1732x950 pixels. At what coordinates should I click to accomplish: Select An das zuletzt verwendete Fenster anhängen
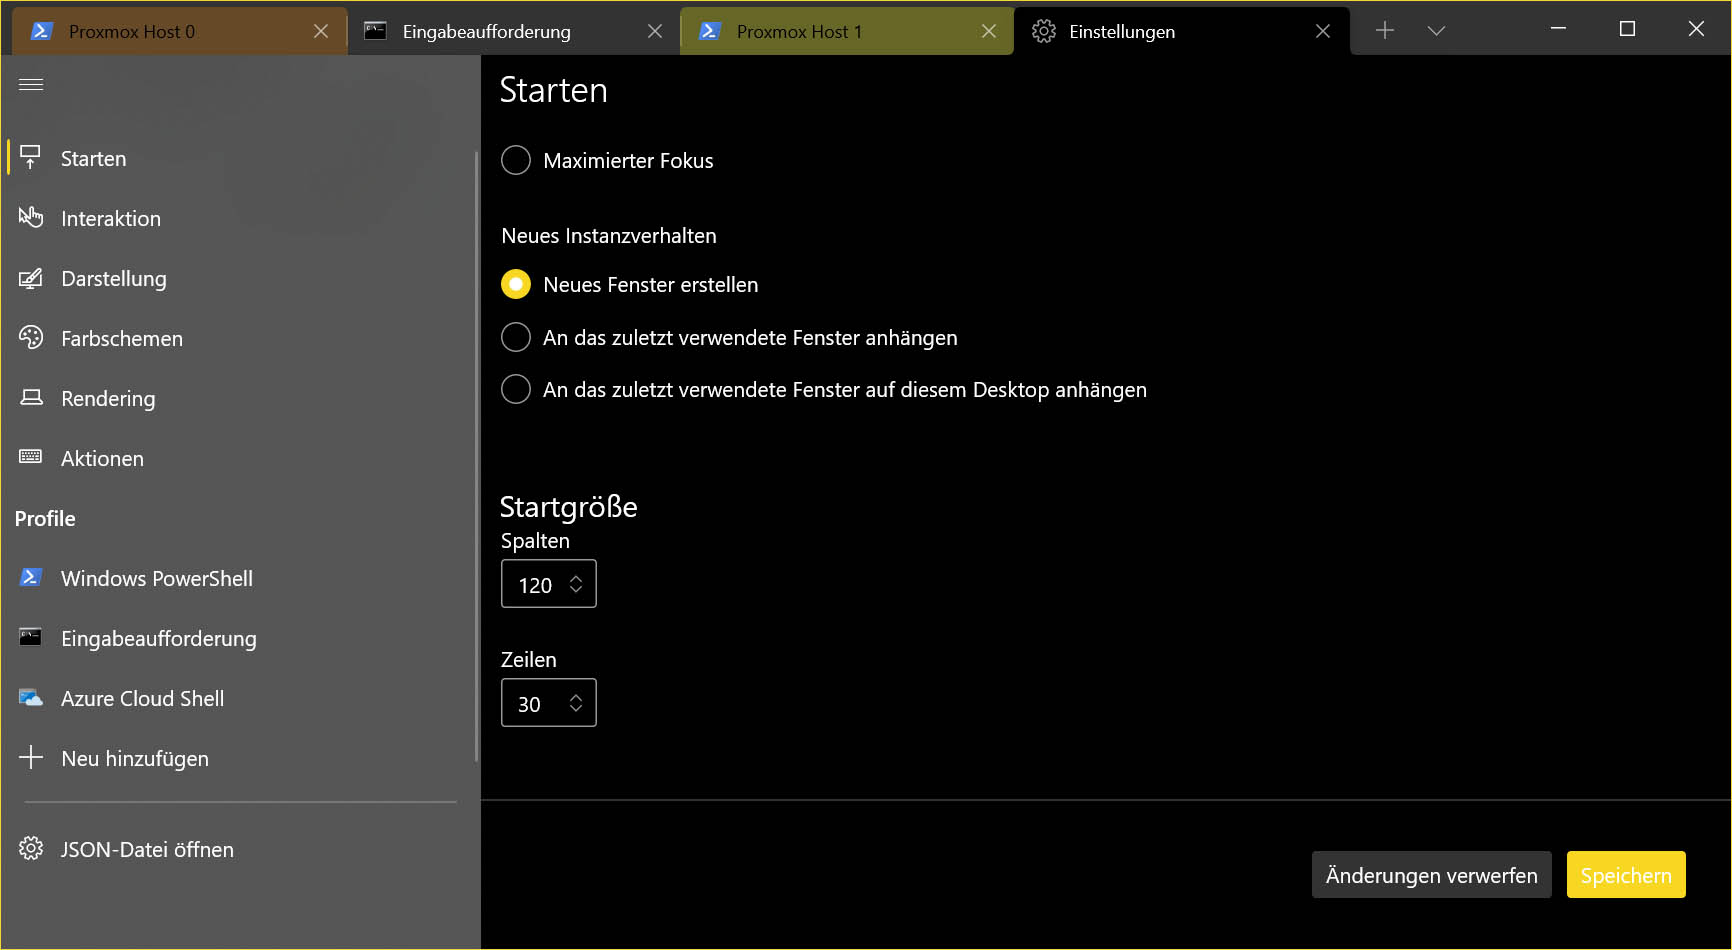tap(515, 337)
